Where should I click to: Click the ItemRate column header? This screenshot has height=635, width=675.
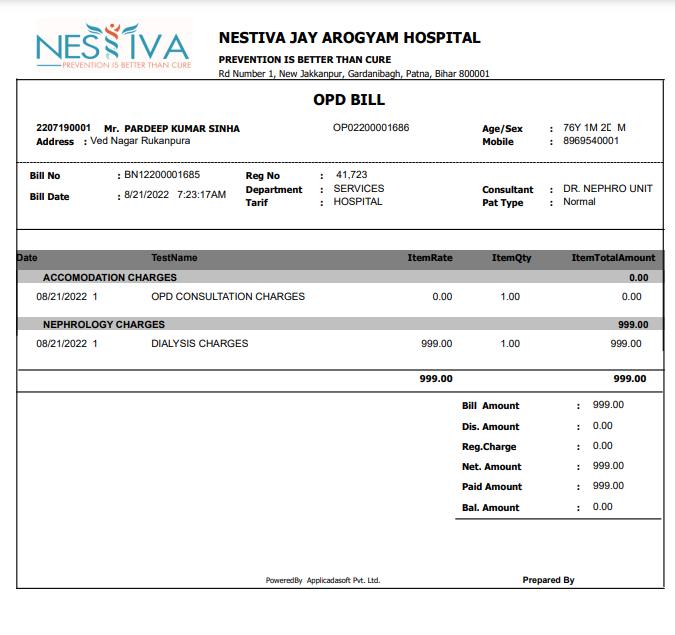click(x=430, y=258)
